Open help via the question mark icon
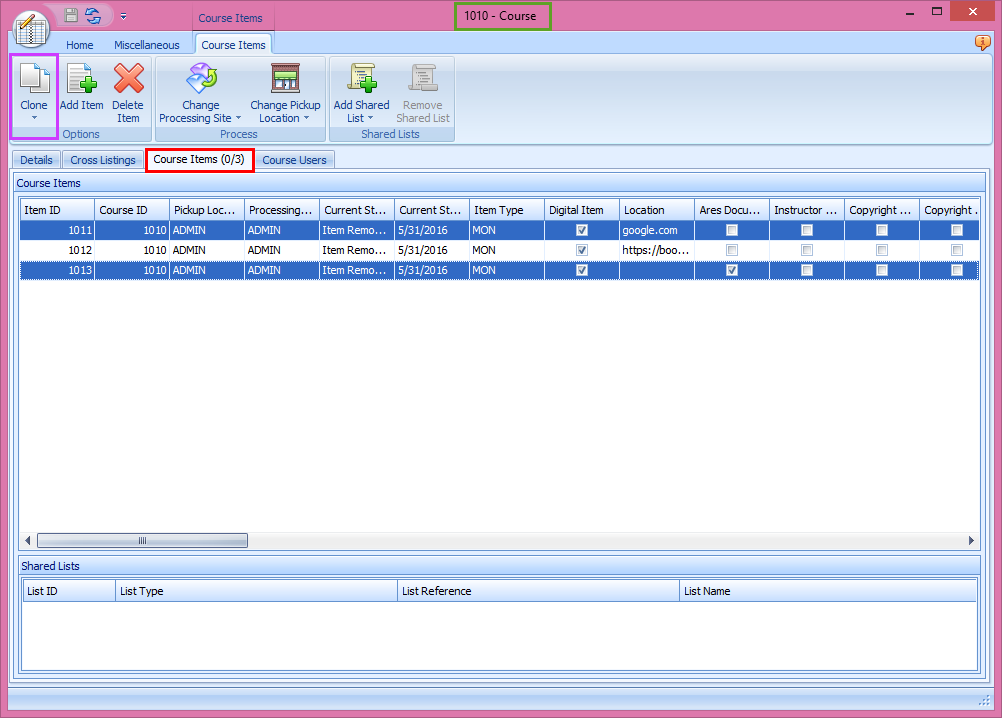Image resolution: width=1002 pixels, height=718 pixels. (981, 43)
